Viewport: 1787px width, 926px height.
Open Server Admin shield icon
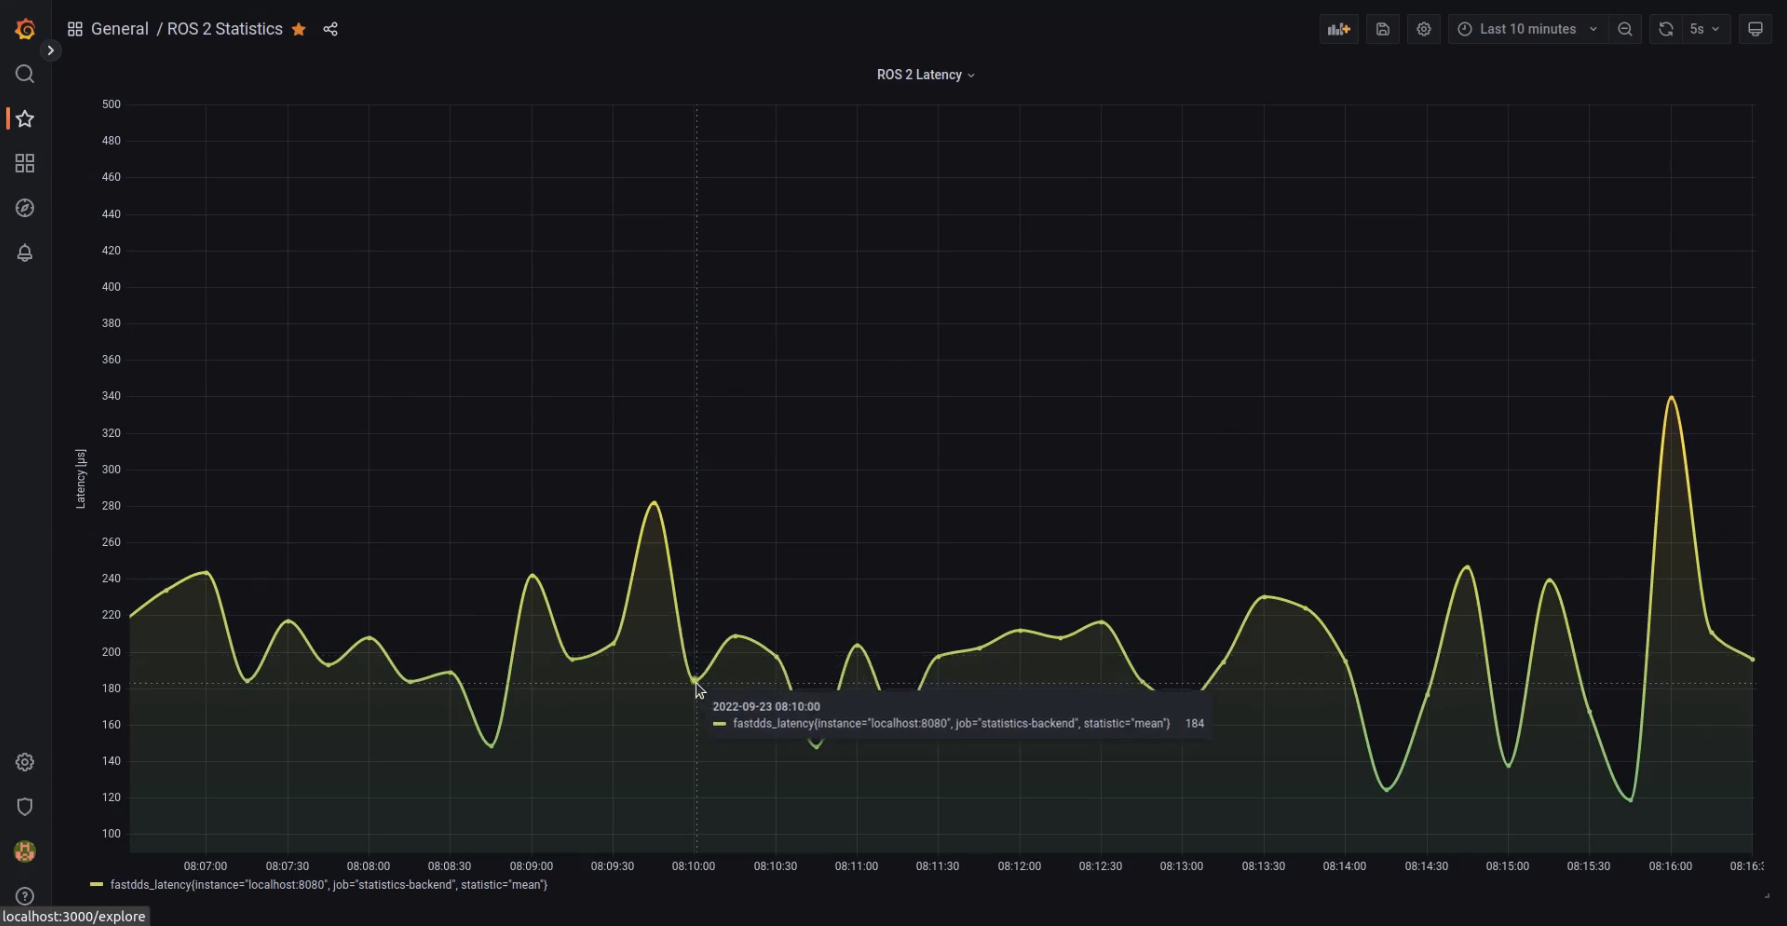tap(24, 806)
